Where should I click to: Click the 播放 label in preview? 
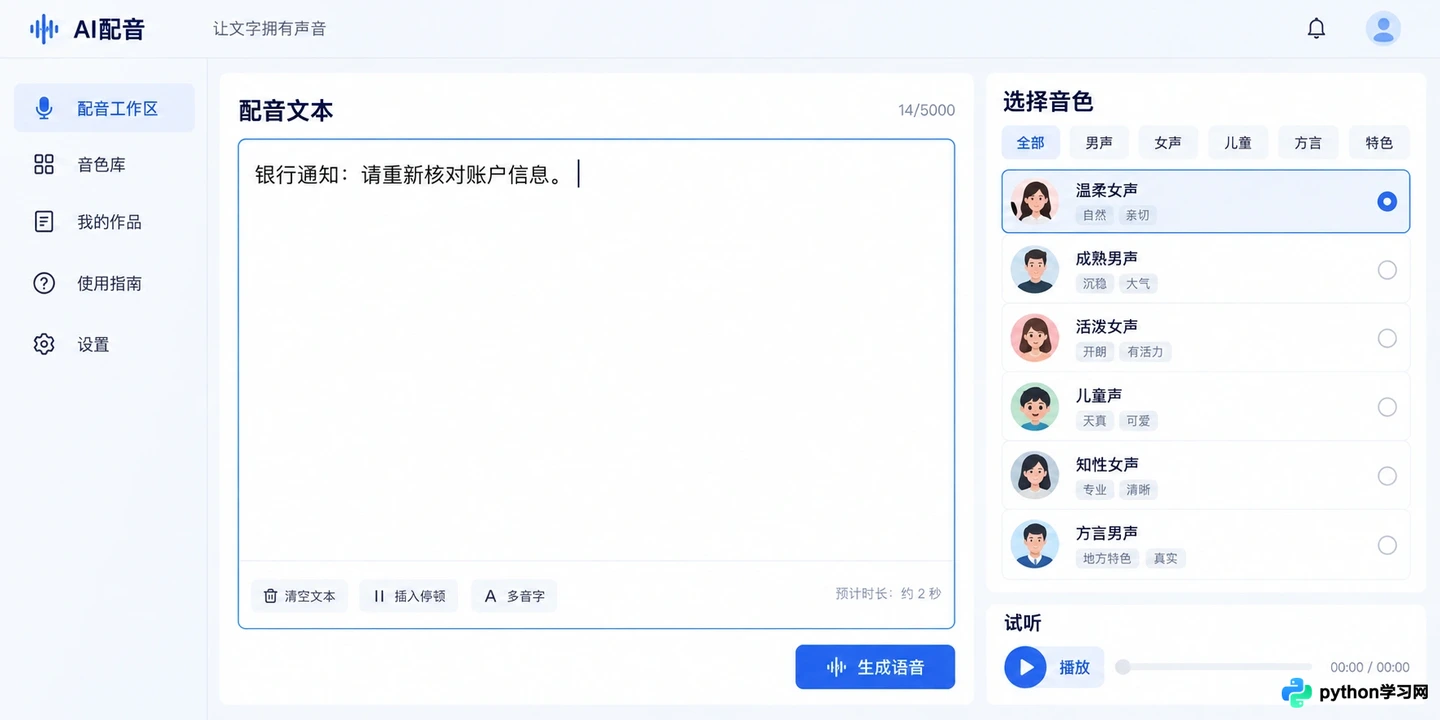(1074, 667)
